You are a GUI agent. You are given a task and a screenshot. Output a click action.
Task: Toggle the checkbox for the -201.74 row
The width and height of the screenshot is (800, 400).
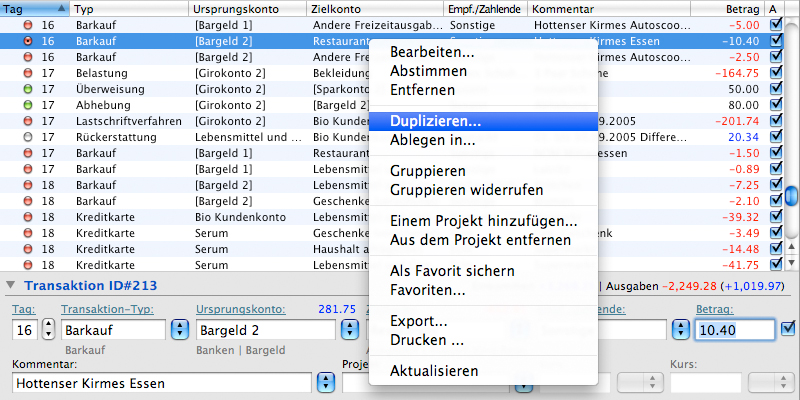click(x=776, y=120)
